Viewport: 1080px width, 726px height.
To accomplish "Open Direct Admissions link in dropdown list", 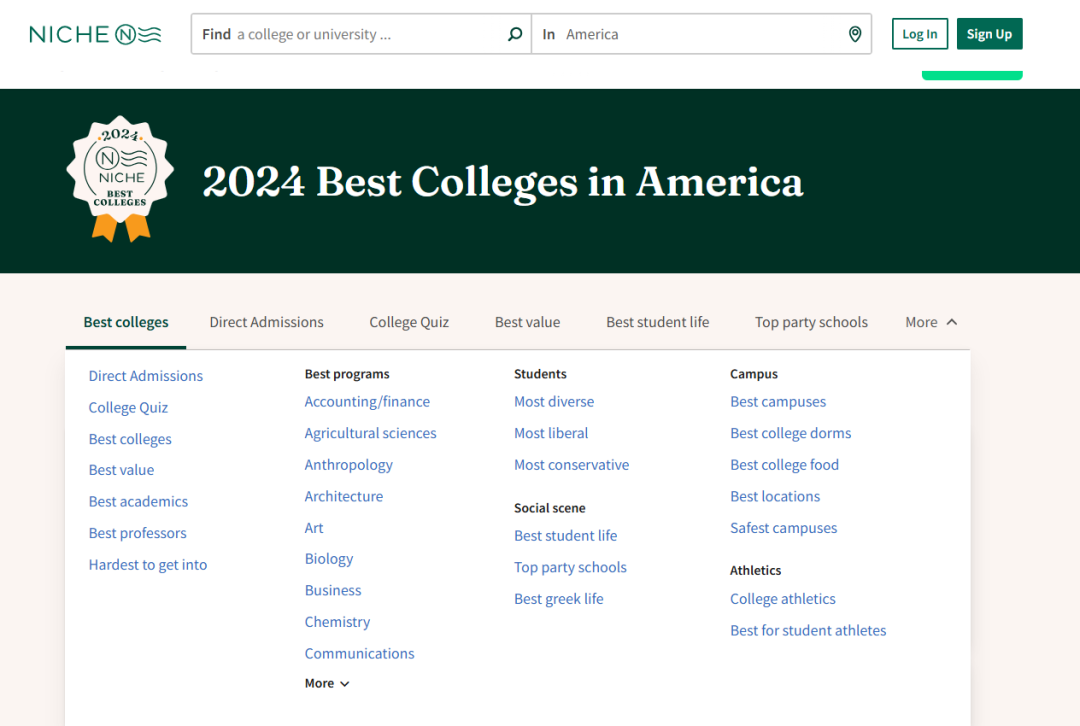I will click(x=146, y=375).
